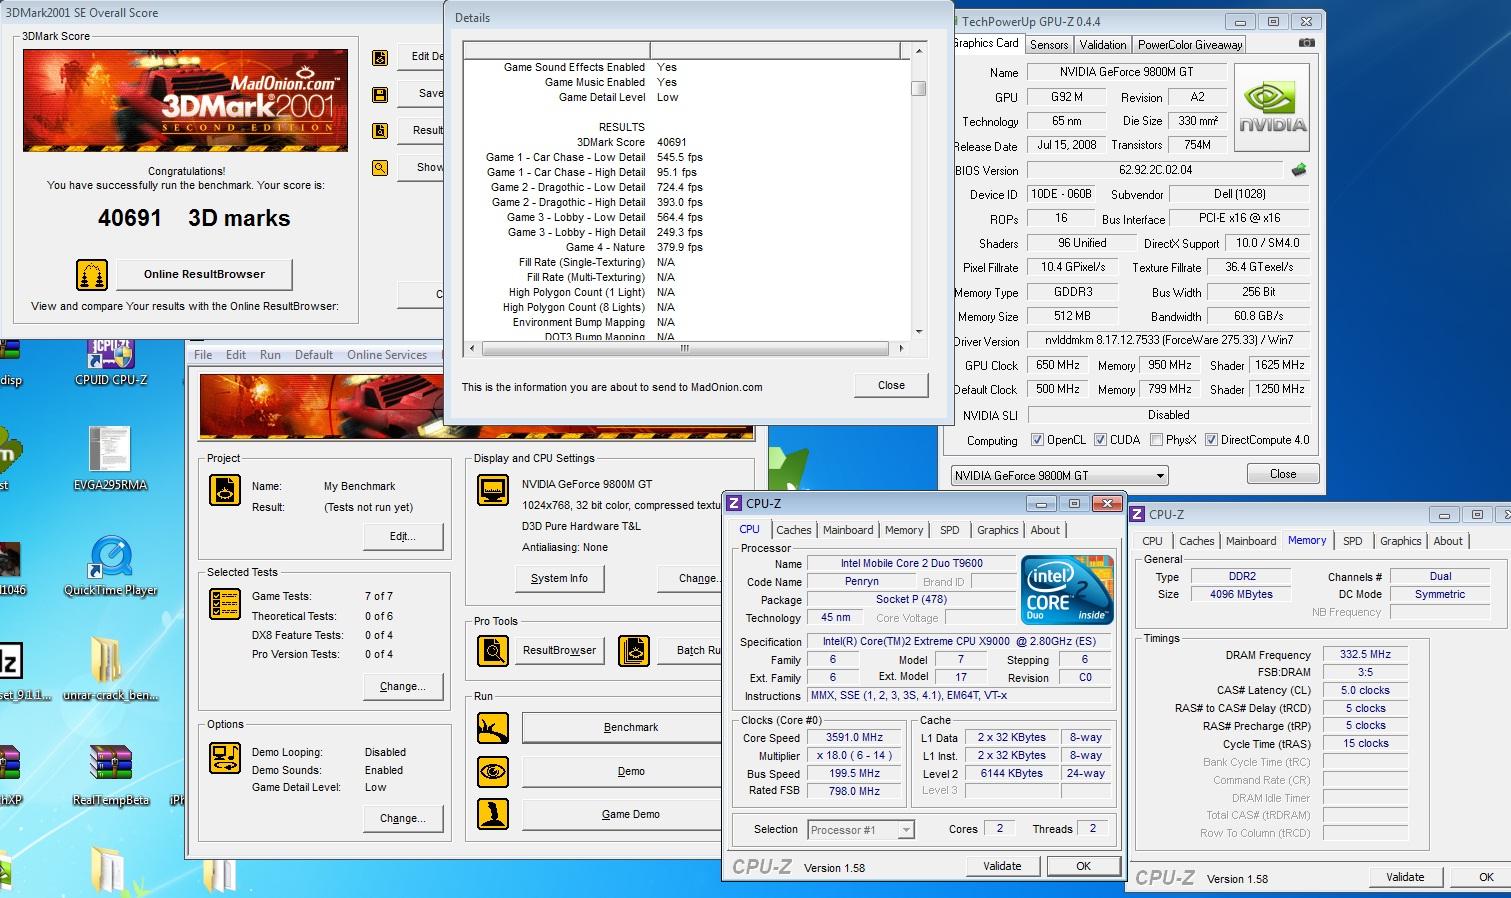Click the Intel Core 2 Duo logo
The height and width of the screenshot is (898, 1511).
pos(1067,590)
